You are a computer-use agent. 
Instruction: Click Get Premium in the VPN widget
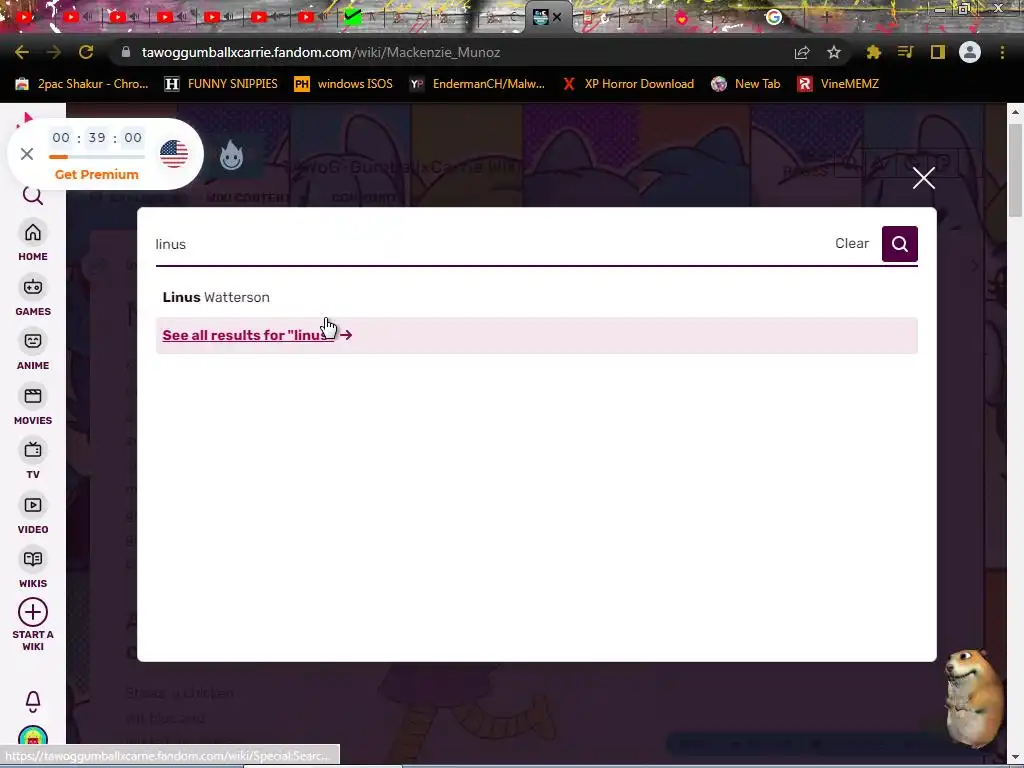[97, 174]
